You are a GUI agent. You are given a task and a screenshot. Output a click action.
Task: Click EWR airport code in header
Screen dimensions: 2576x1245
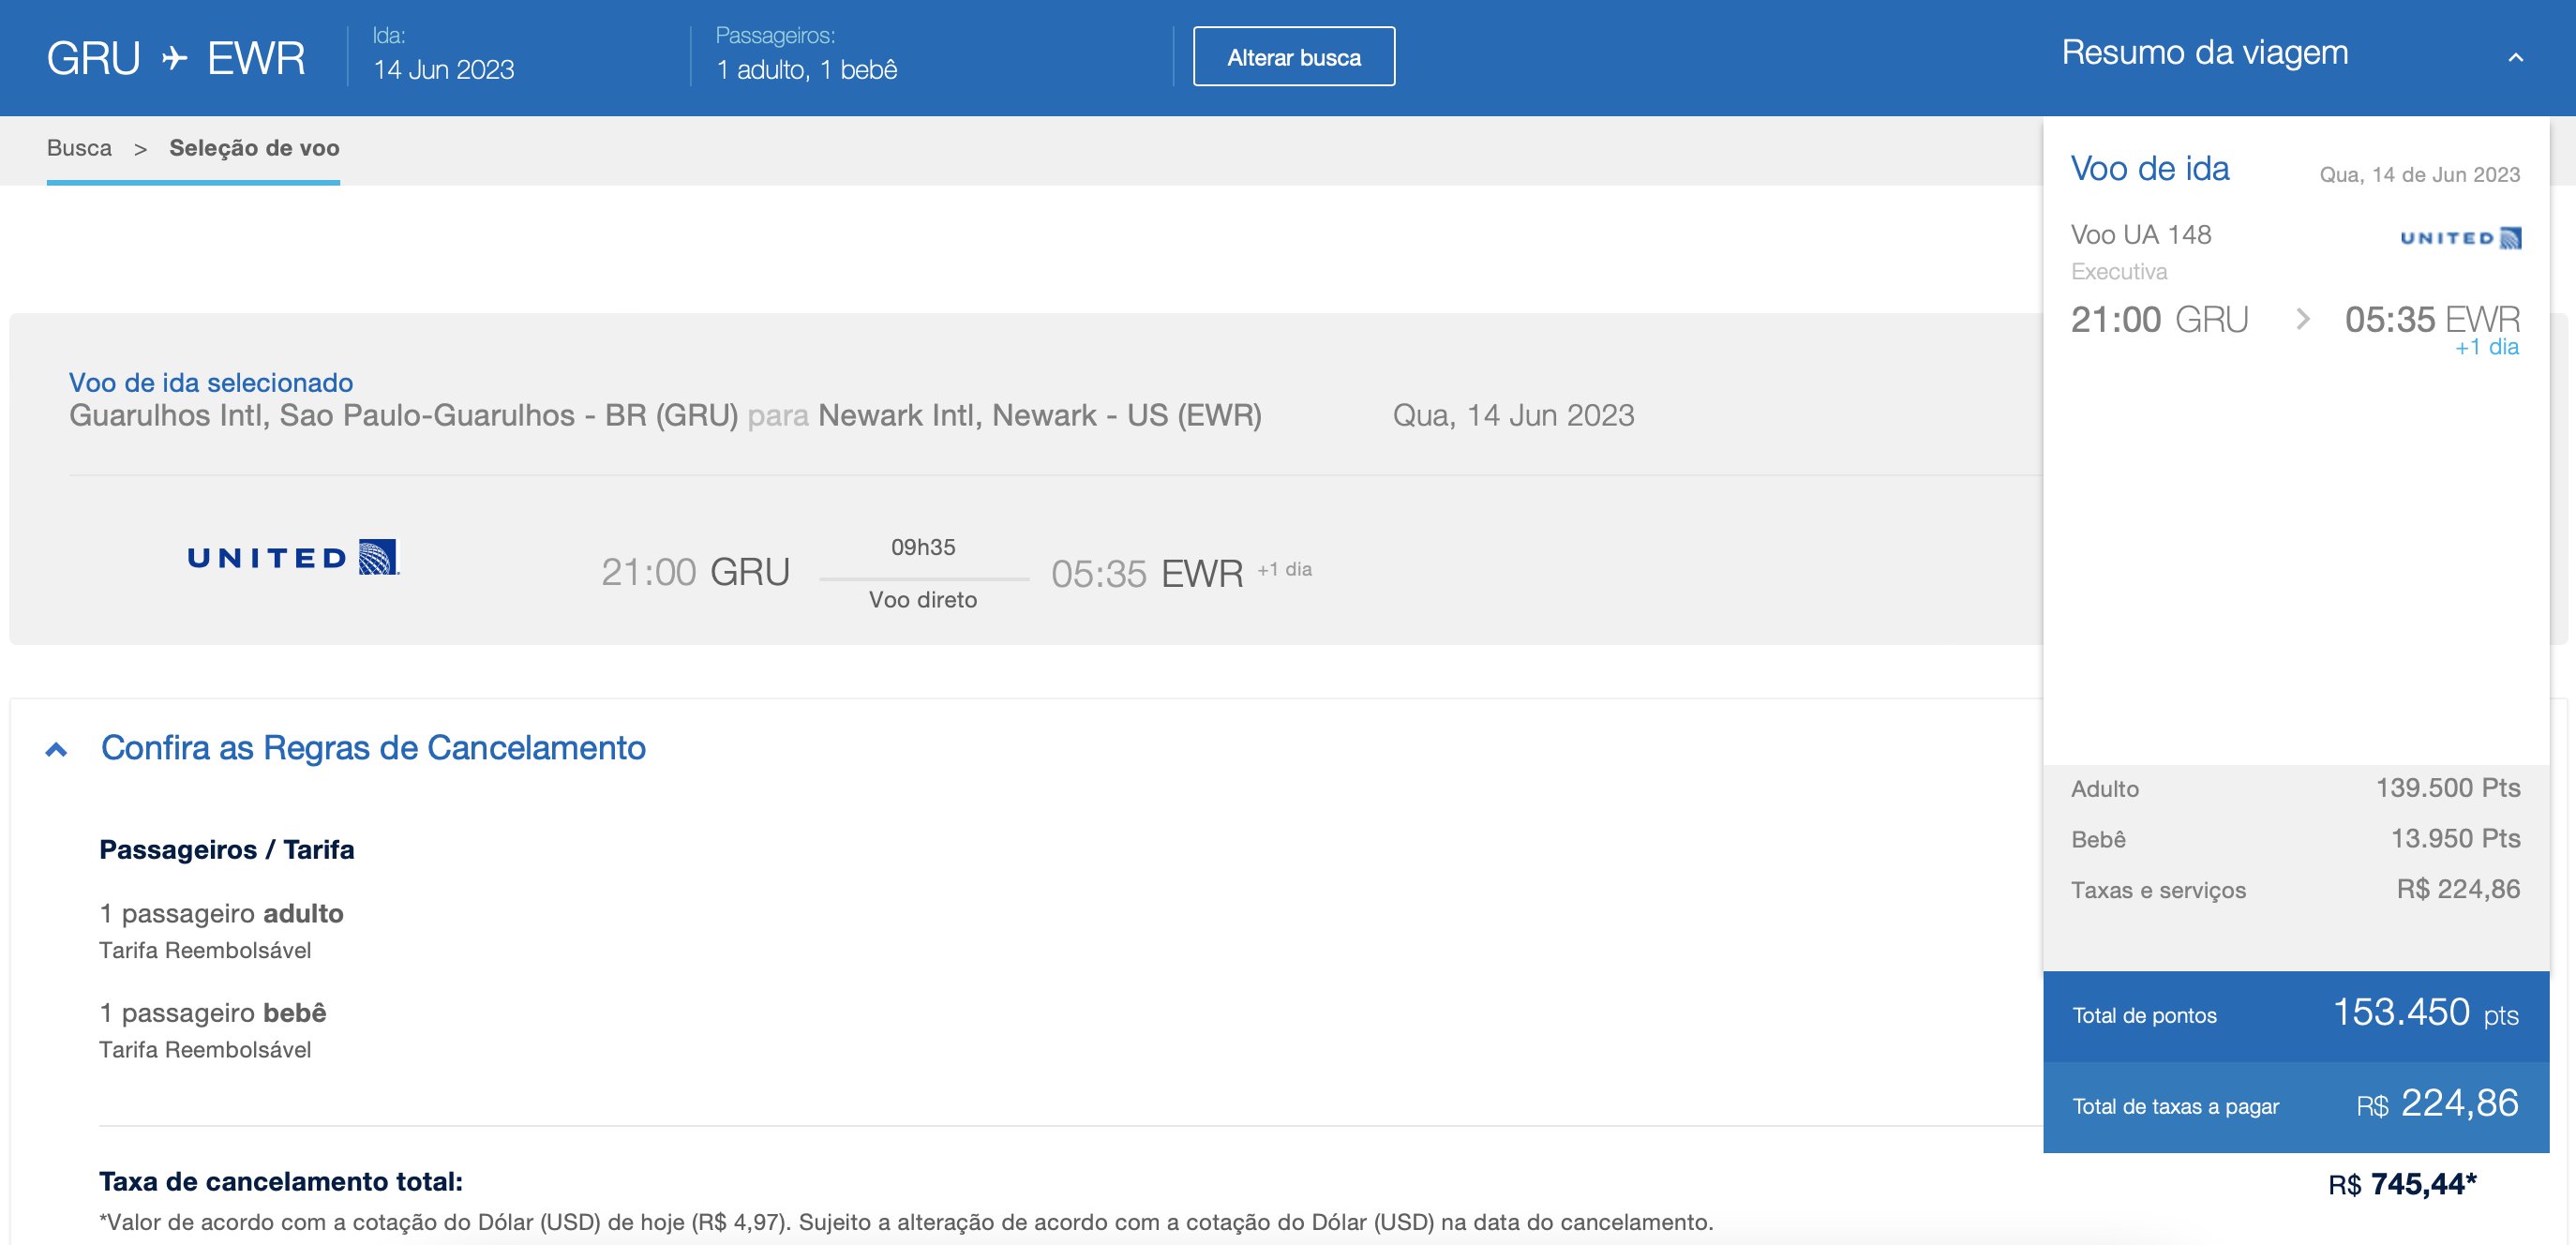[256, 58]
